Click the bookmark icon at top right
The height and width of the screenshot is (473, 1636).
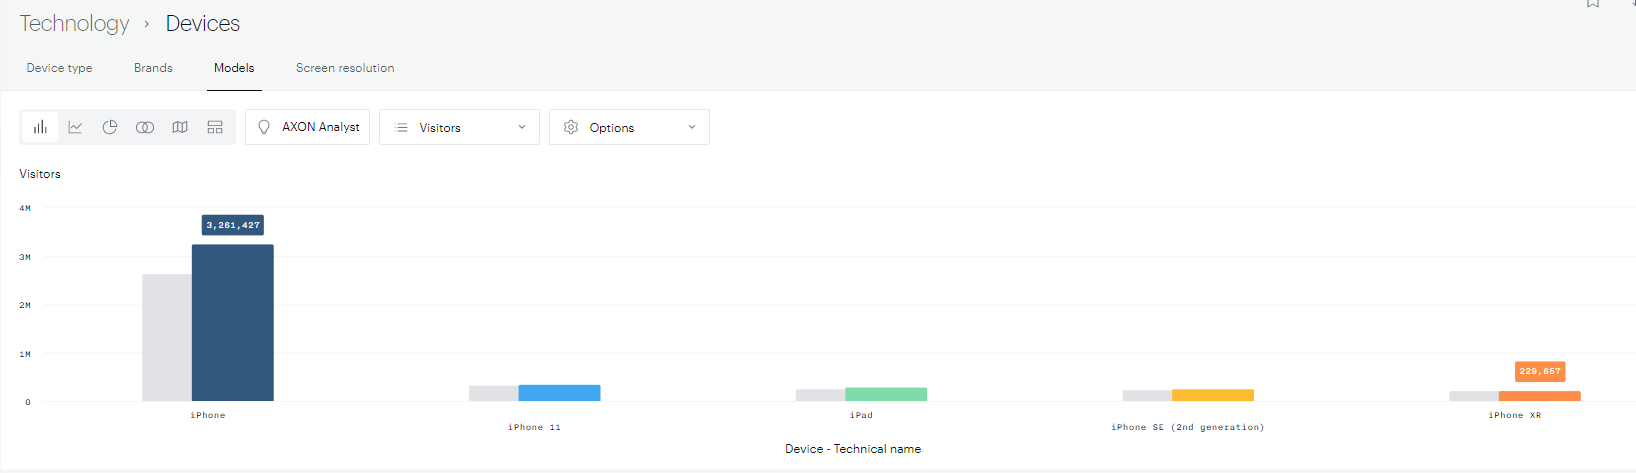[1593, 4]
